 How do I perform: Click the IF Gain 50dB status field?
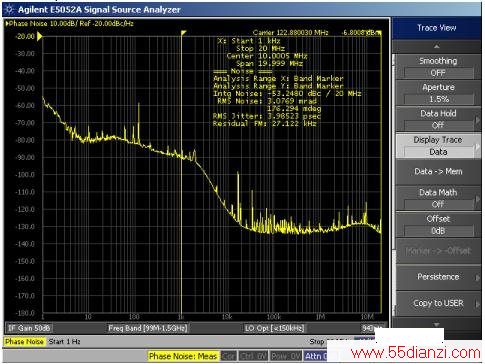29,328
